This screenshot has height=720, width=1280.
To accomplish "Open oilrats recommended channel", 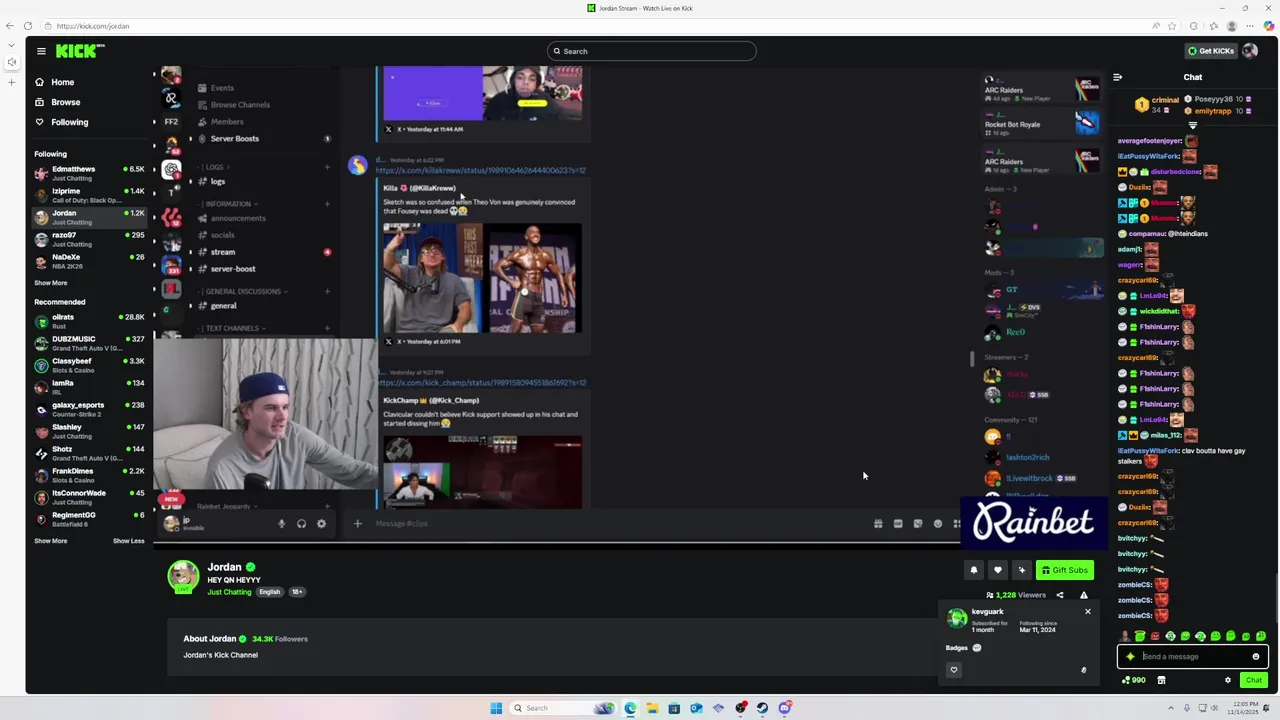I will (90, 321).
